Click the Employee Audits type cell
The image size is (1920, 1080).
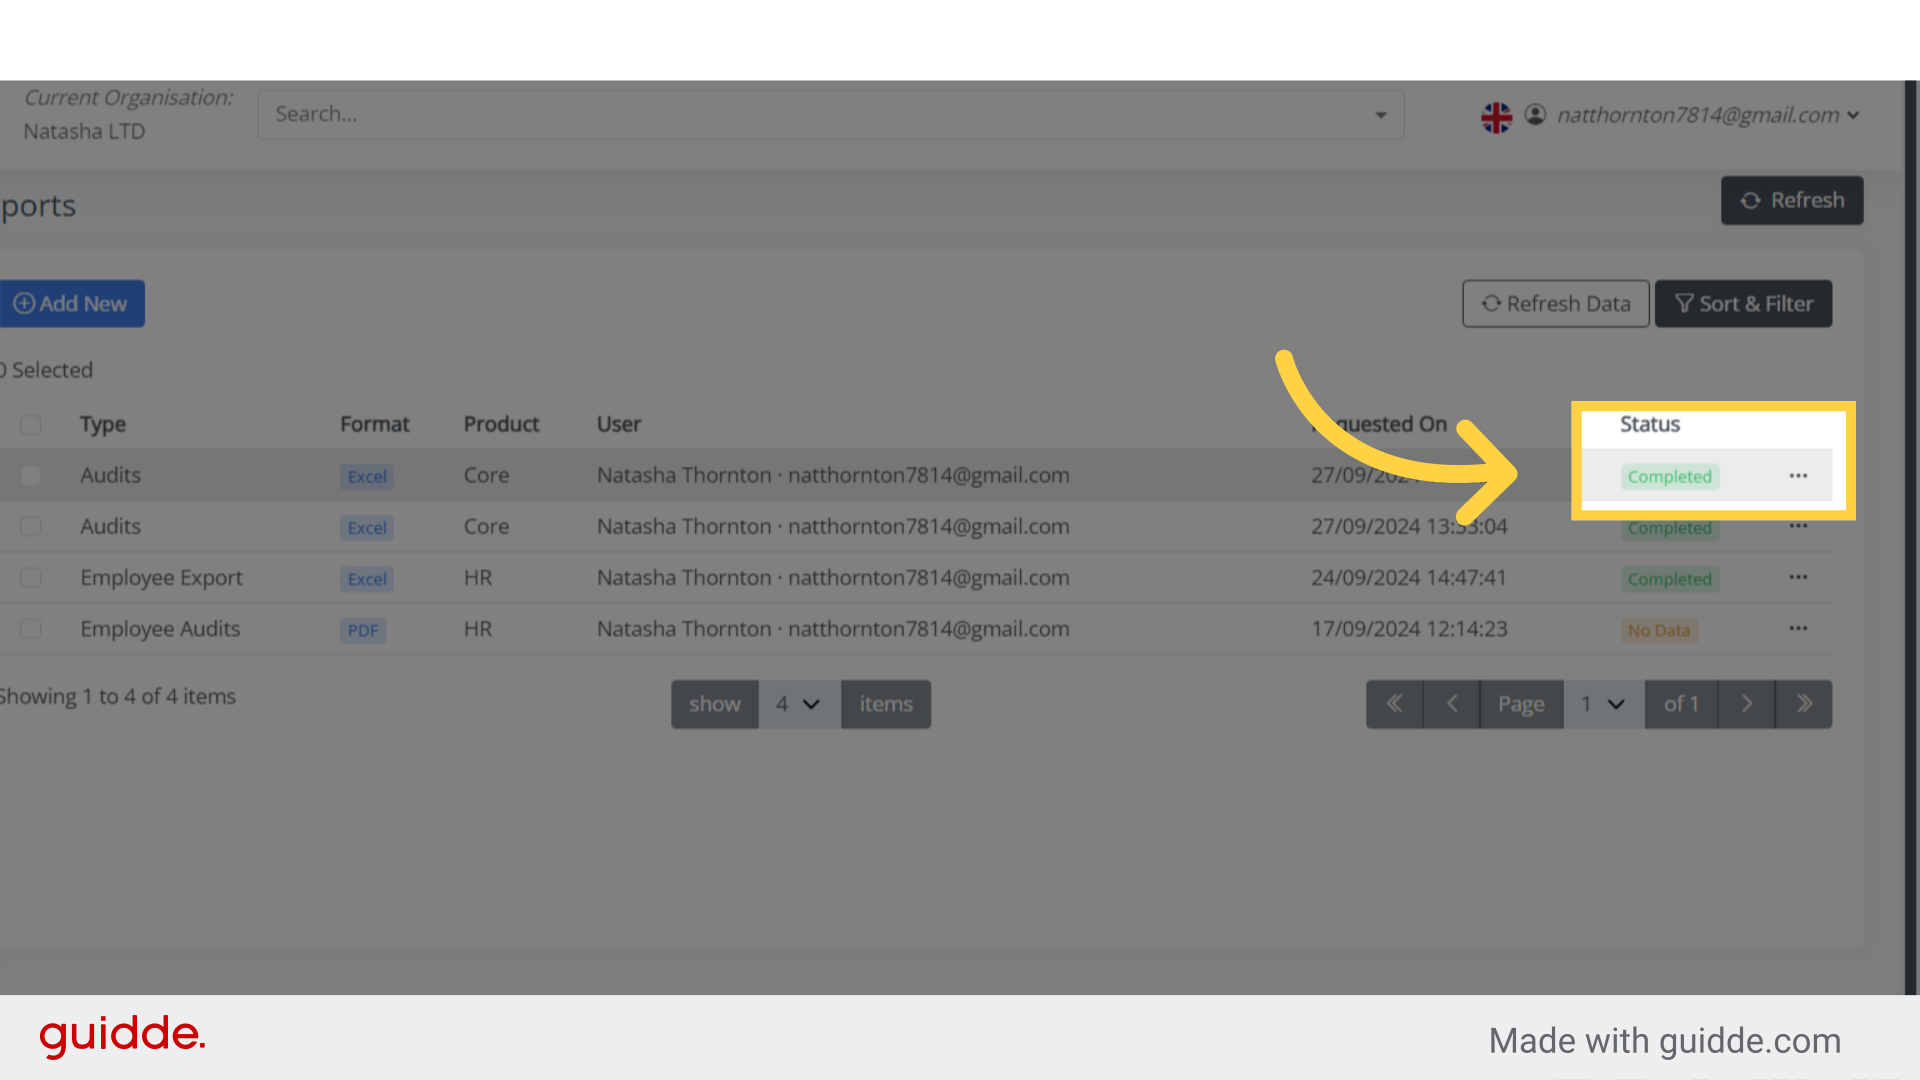[160, 629]
